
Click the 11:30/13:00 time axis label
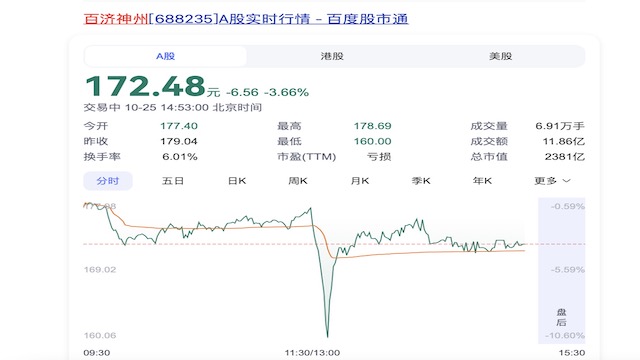(x=312, y=353)
